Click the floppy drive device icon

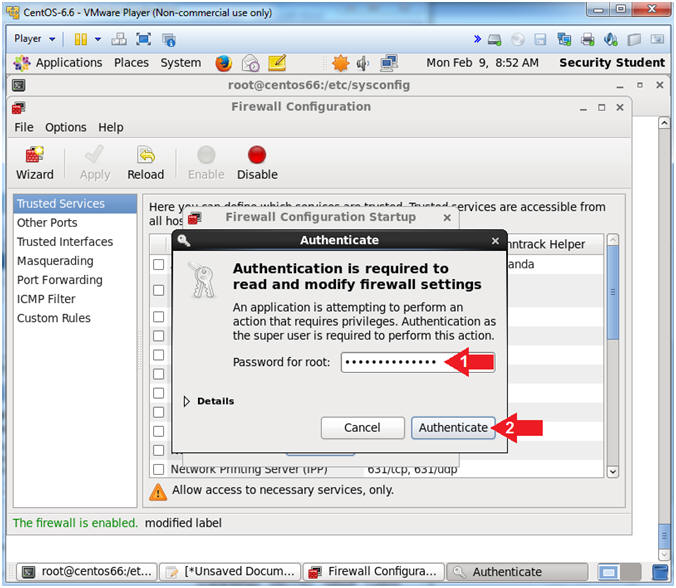540,40
